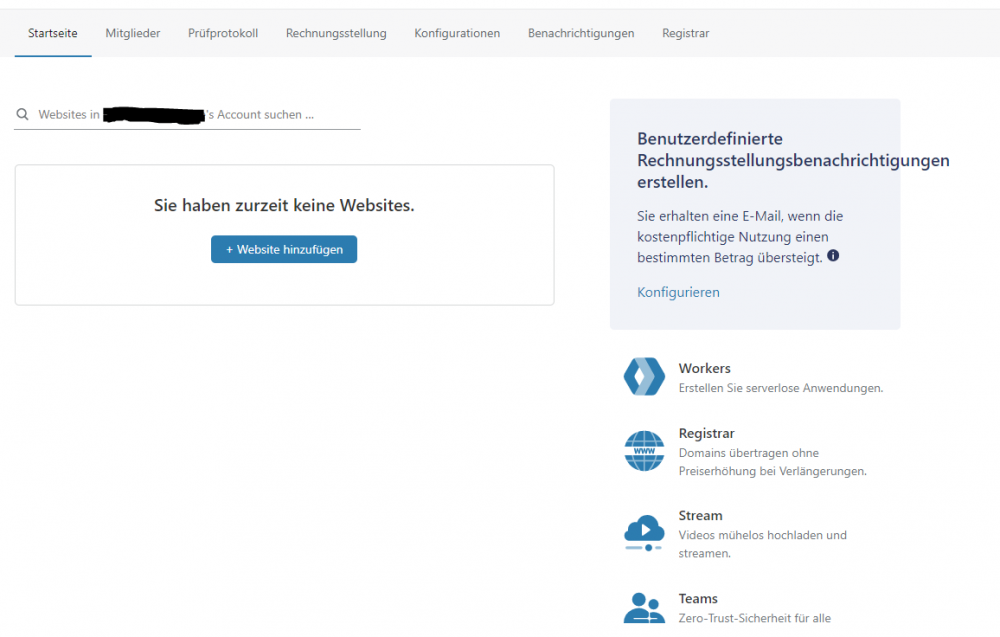The width and height of the screenshot is (1000, 637).
Task: Open the Registrar tab in the navigation
Action: tap(686, 33)
